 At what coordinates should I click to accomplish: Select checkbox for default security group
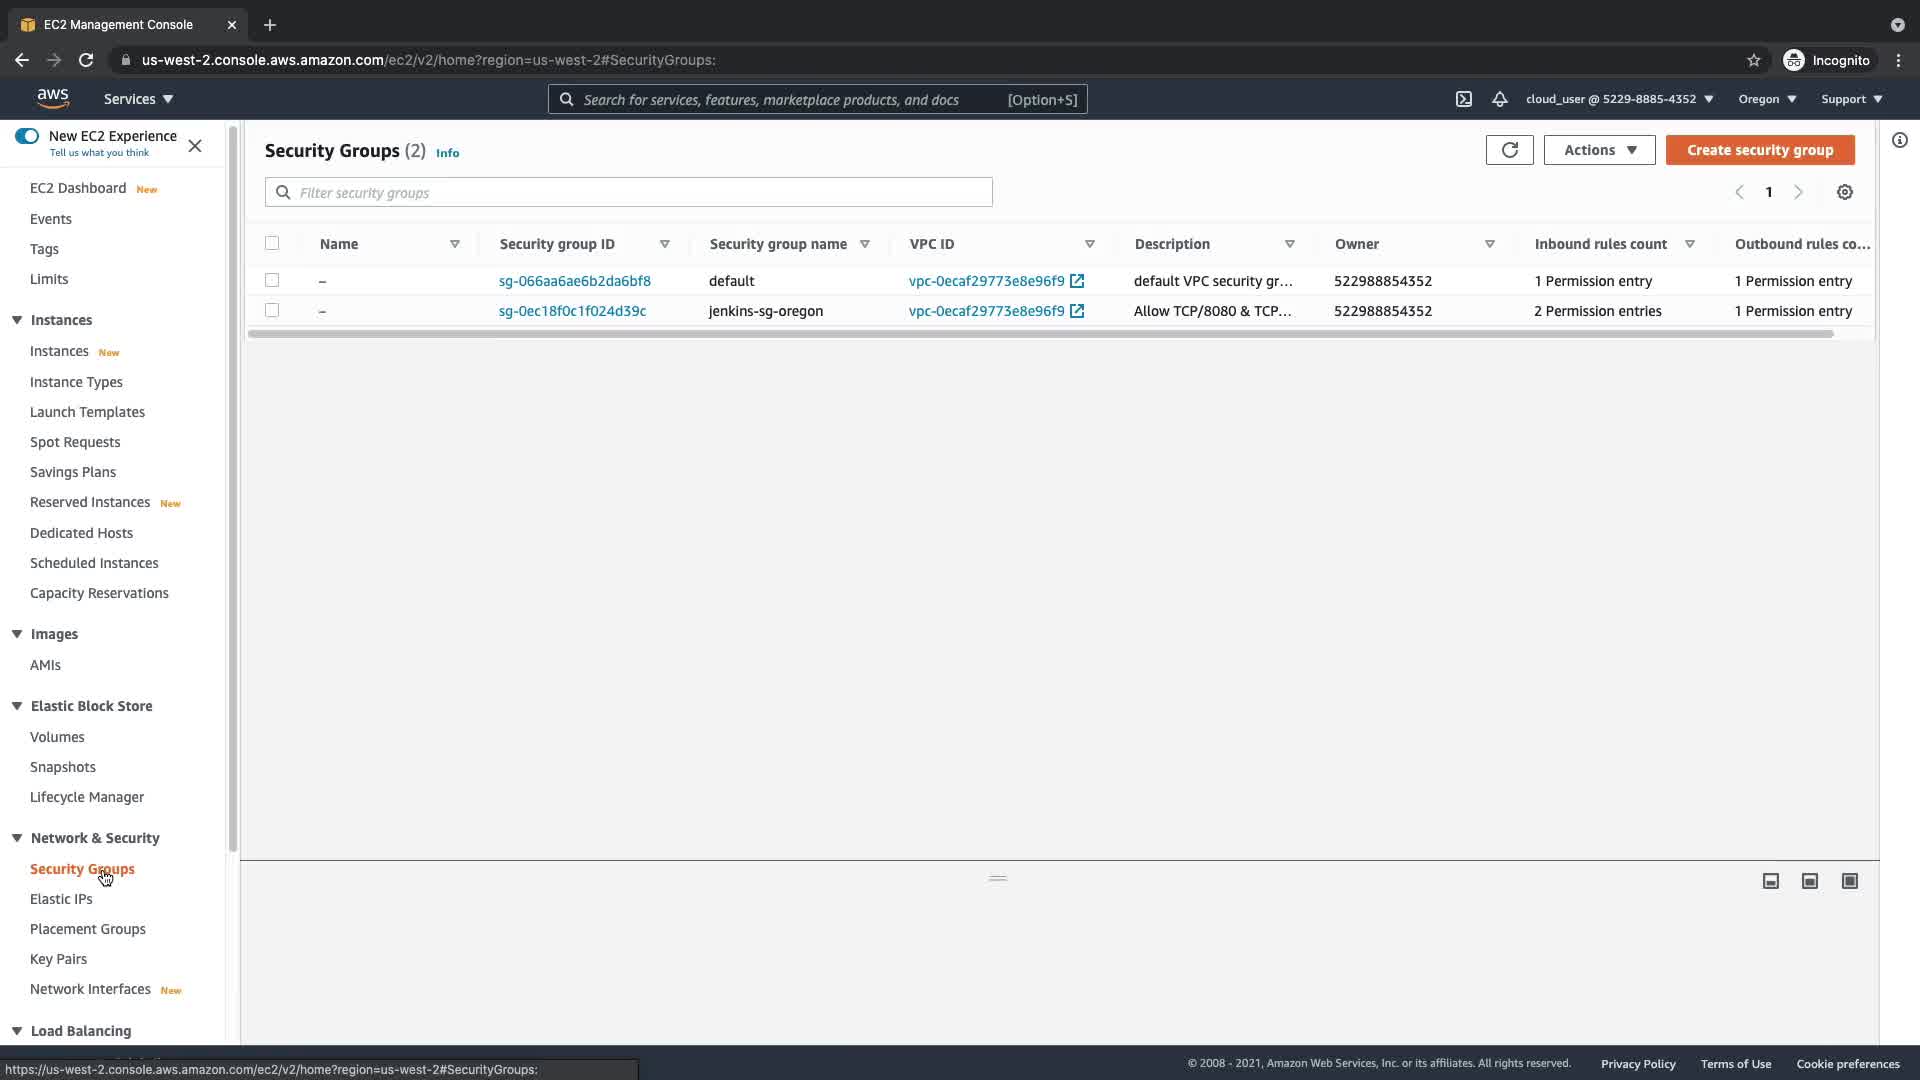pyautogui.click(x=272, y=281)
